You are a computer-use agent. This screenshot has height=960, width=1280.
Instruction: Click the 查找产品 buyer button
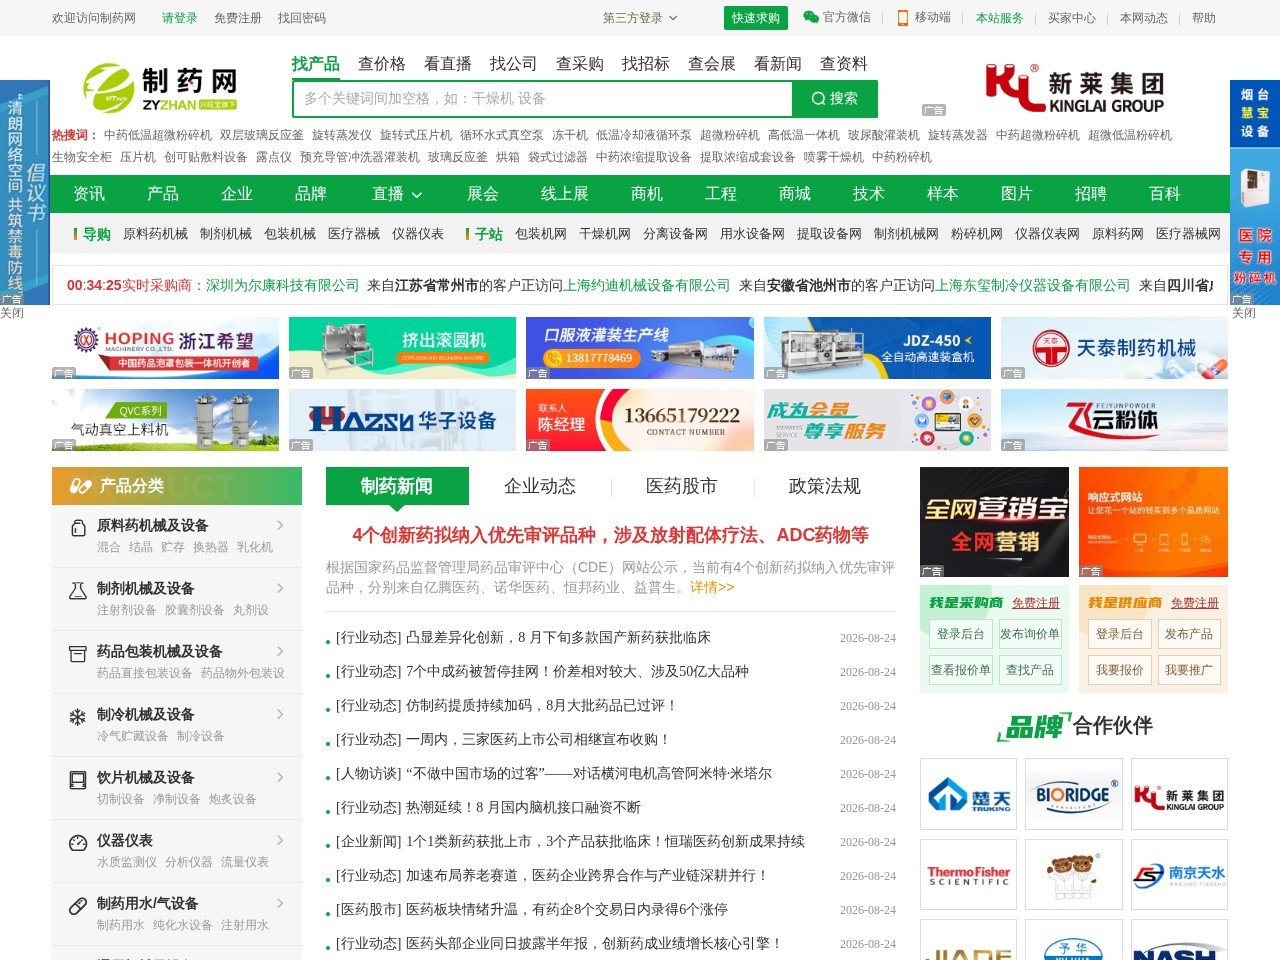pos(1030,670)
